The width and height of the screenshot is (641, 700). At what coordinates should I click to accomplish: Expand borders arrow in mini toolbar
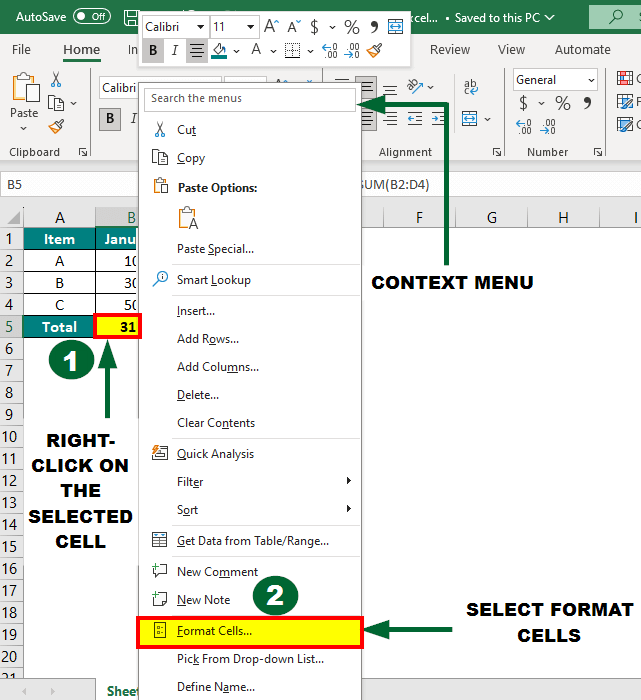310,51
